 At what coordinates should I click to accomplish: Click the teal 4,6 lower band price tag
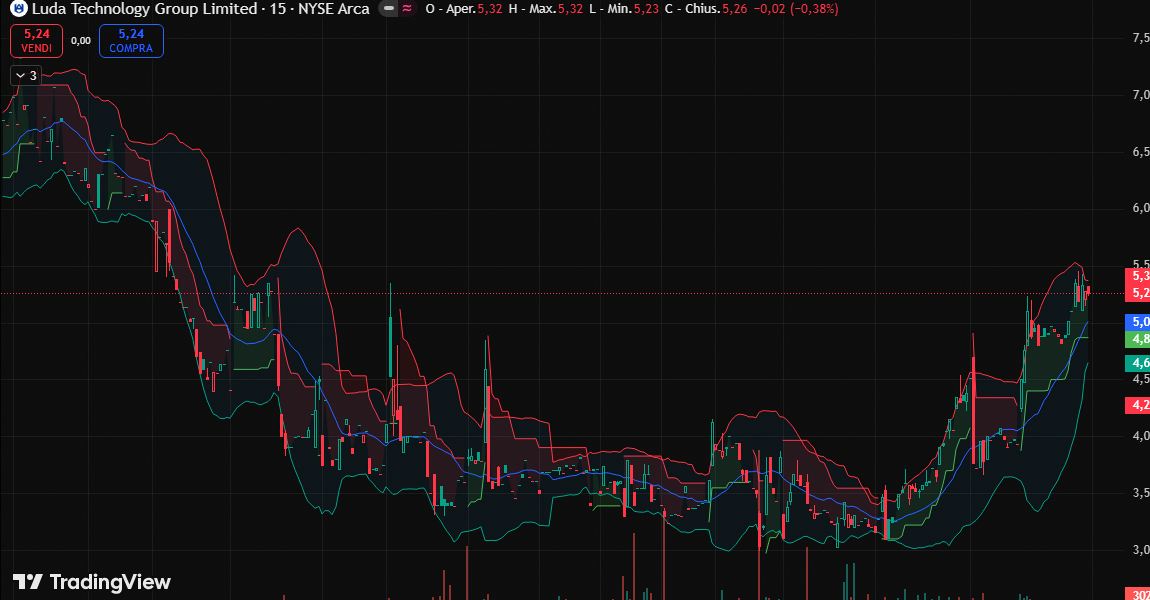pos(1138,363)
